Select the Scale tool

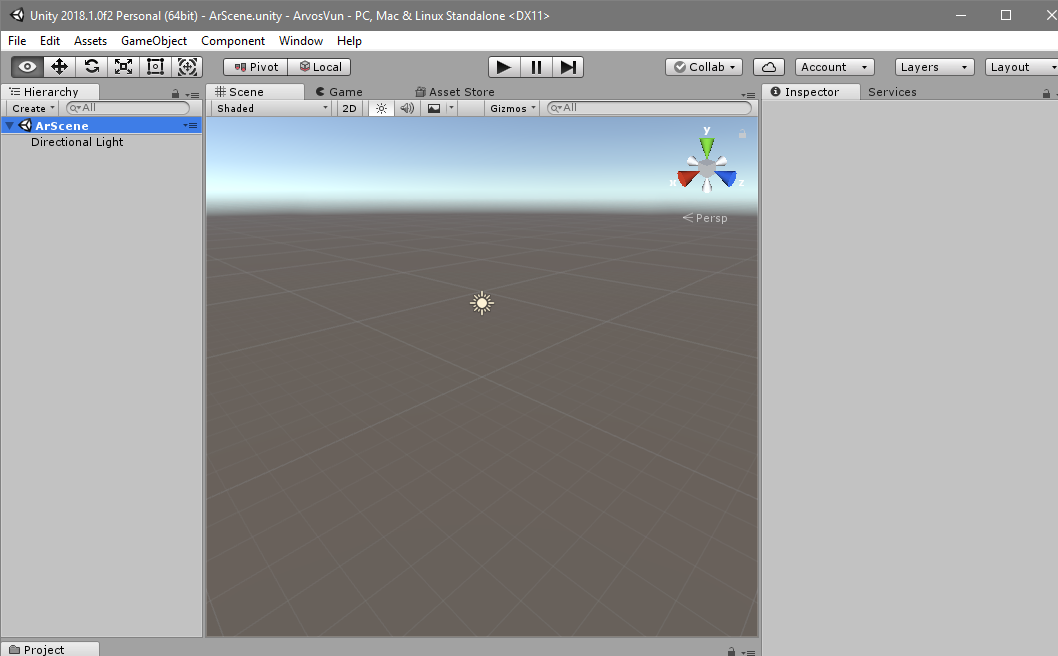[x=124, y=66]
